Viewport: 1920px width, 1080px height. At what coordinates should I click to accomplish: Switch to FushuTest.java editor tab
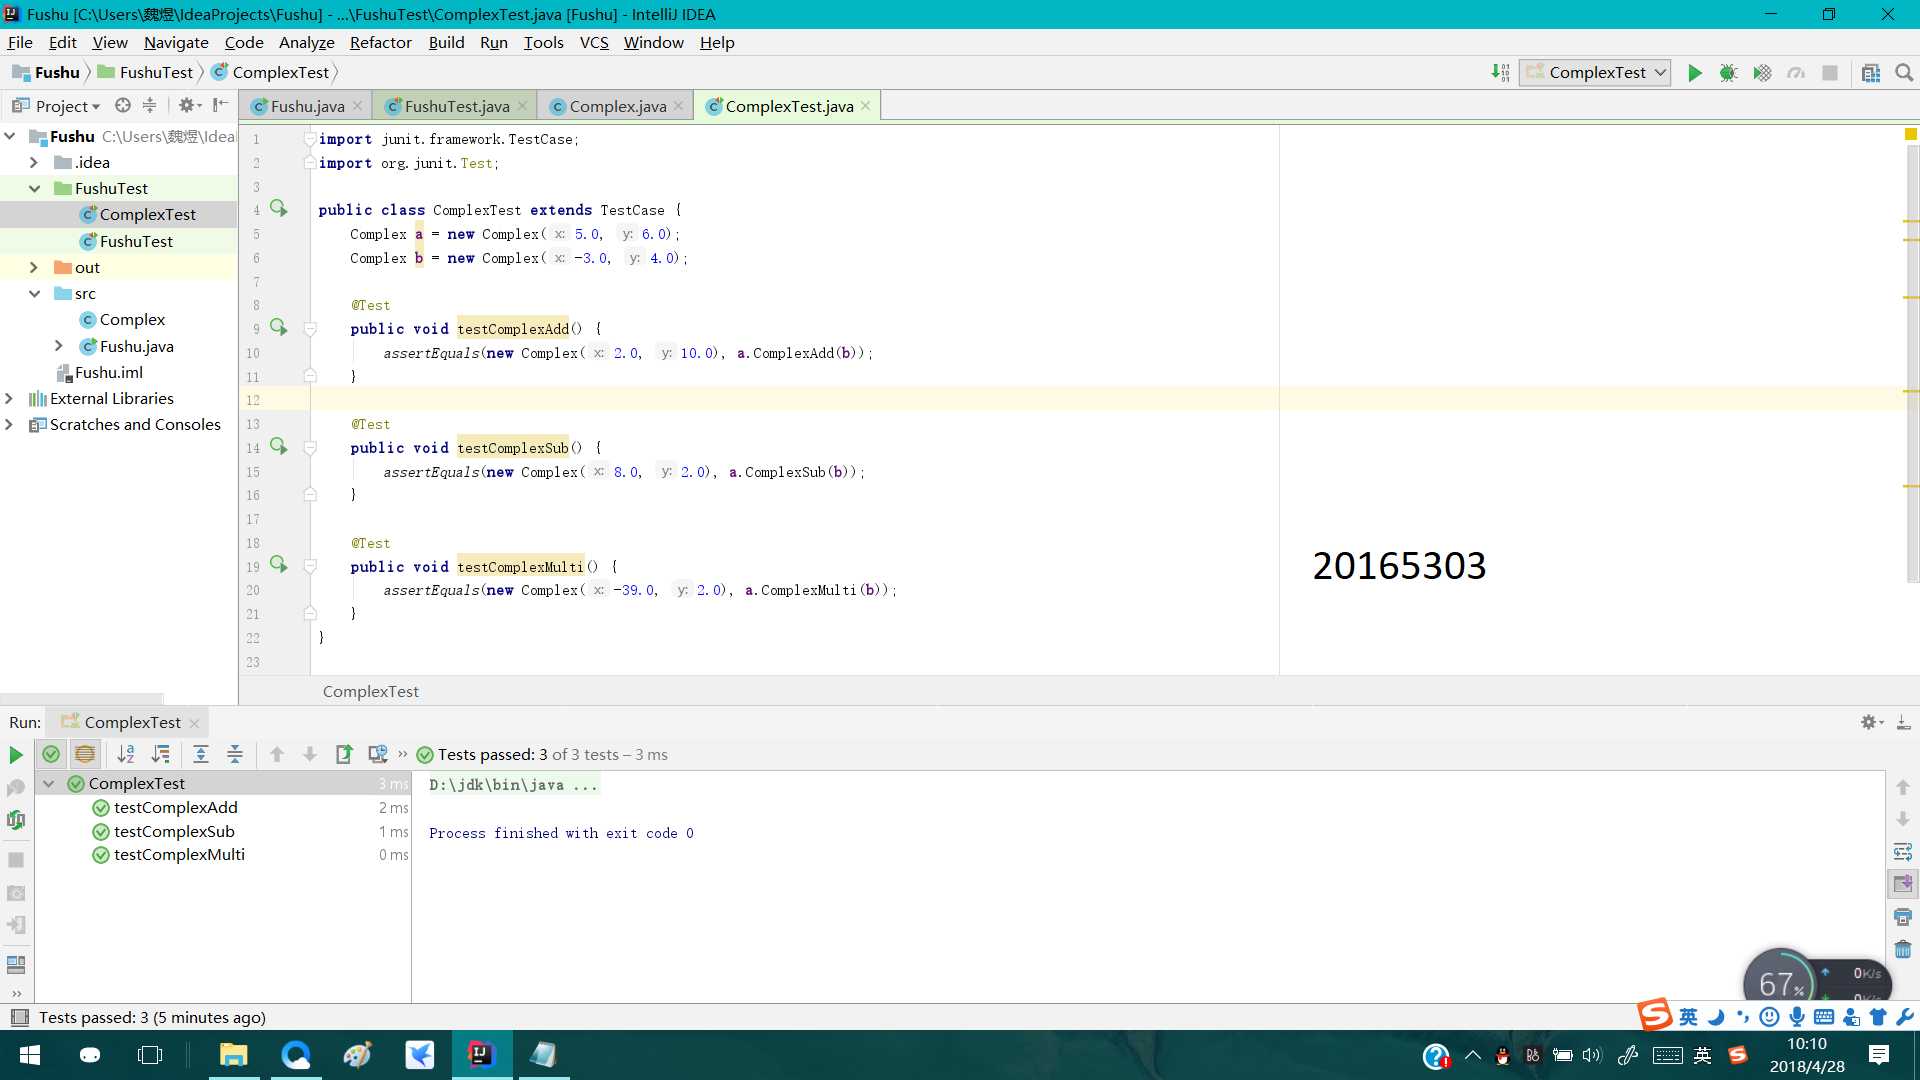pos(457,106)
